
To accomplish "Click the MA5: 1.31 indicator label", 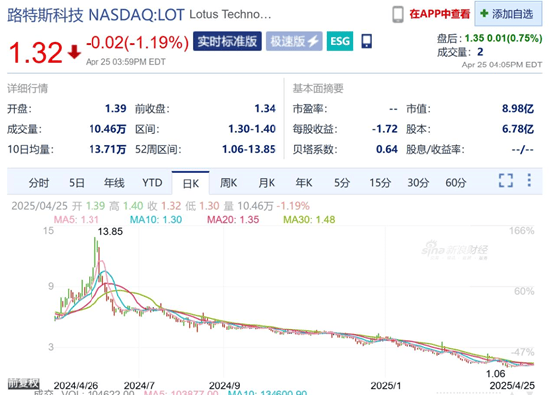I will click(76, 220).
